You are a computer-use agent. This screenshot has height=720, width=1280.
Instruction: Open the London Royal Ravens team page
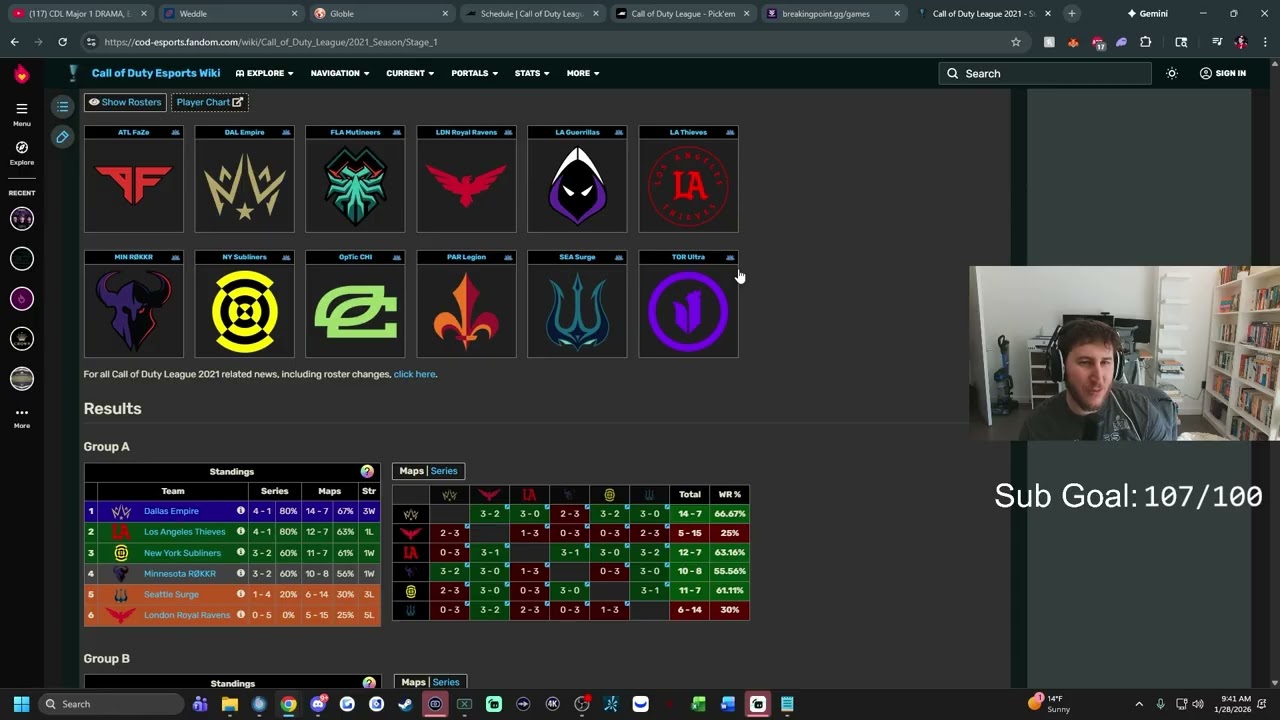(x=187, y=615)
